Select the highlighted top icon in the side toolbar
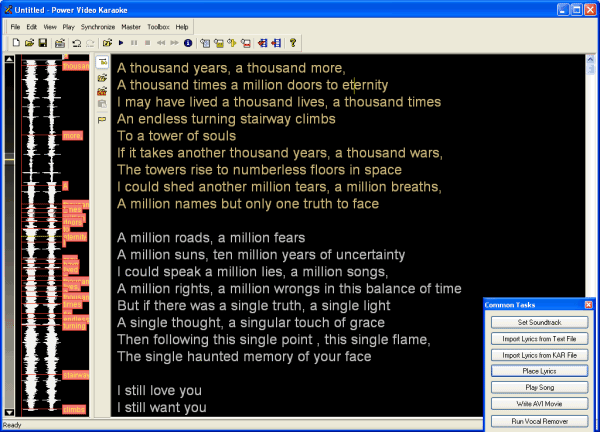 [102, 62]
